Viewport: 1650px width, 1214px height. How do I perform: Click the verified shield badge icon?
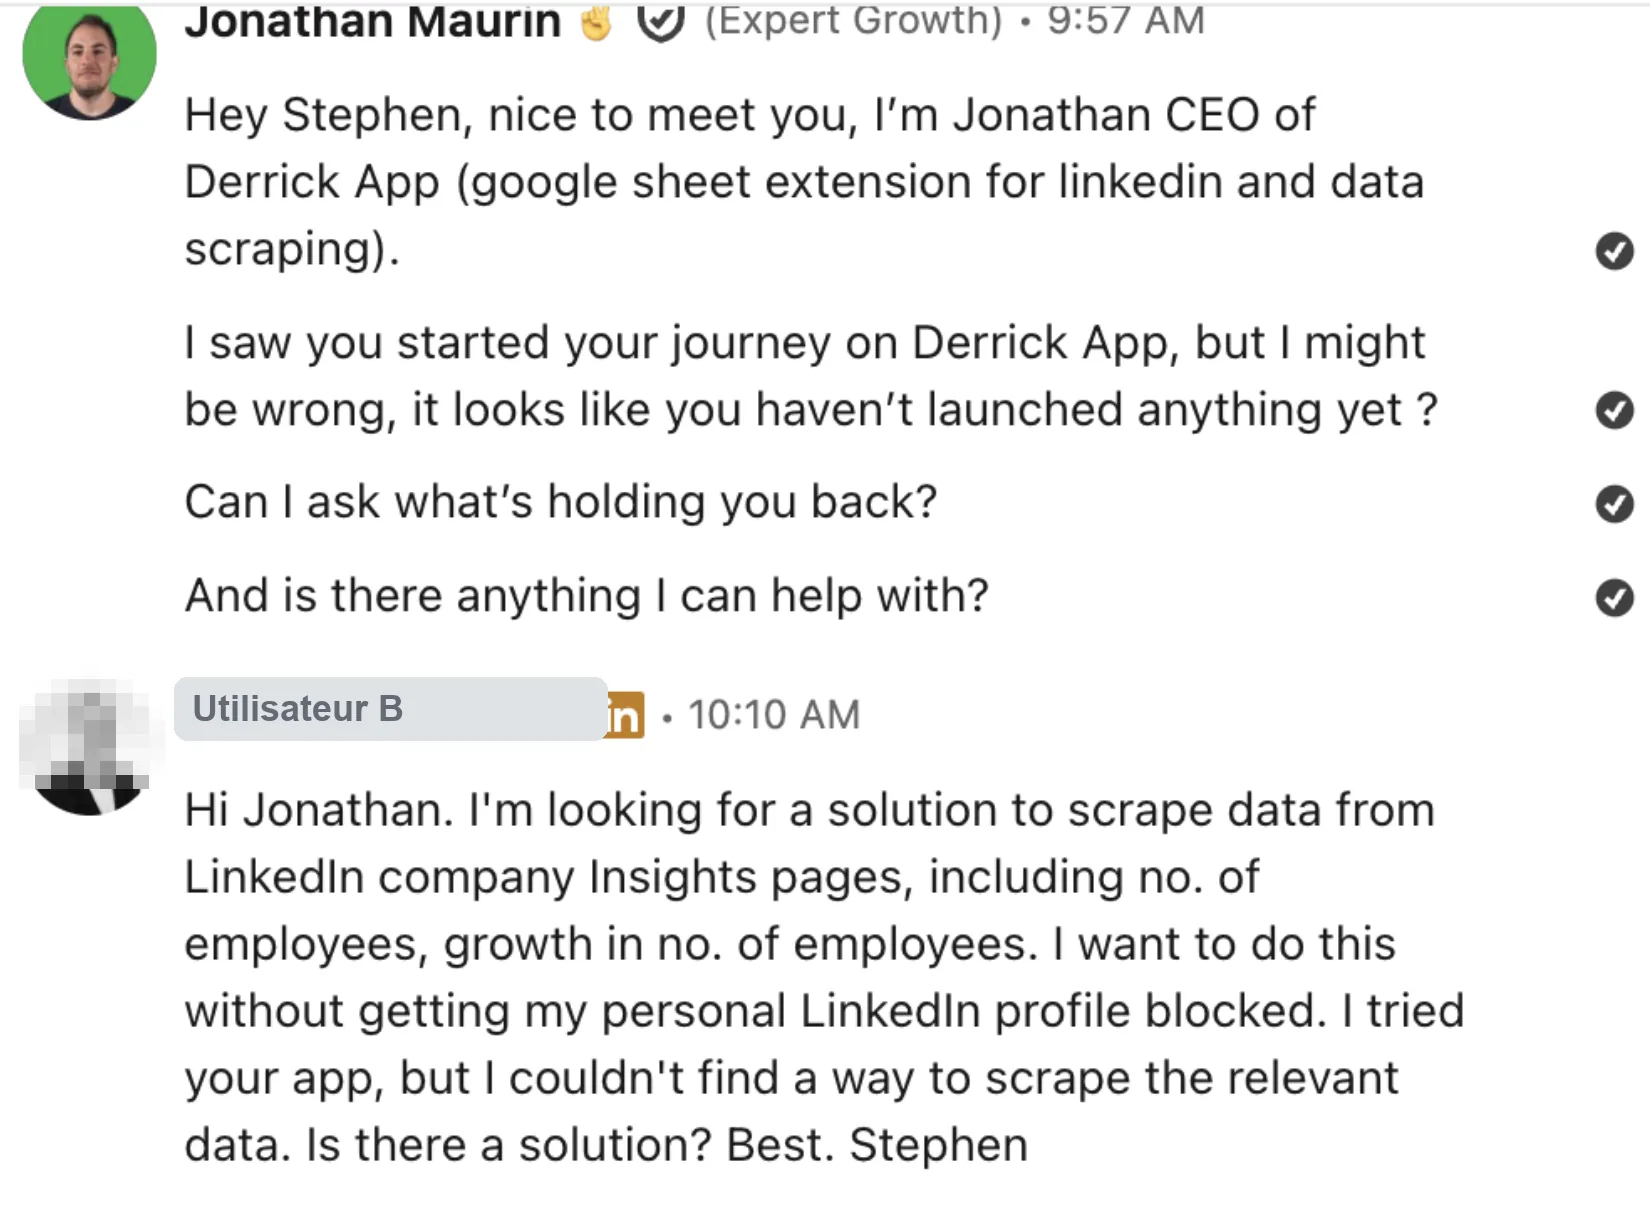pos(661,21)
